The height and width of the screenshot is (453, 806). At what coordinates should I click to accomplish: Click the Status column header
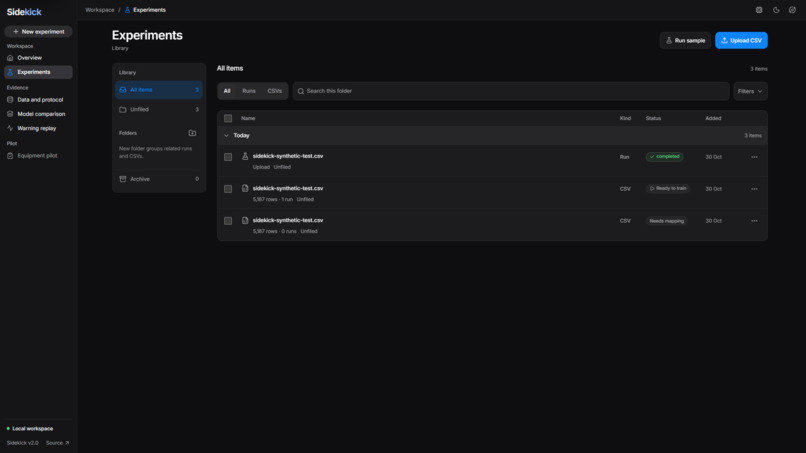pyautogui.click(x=653, y=118)
